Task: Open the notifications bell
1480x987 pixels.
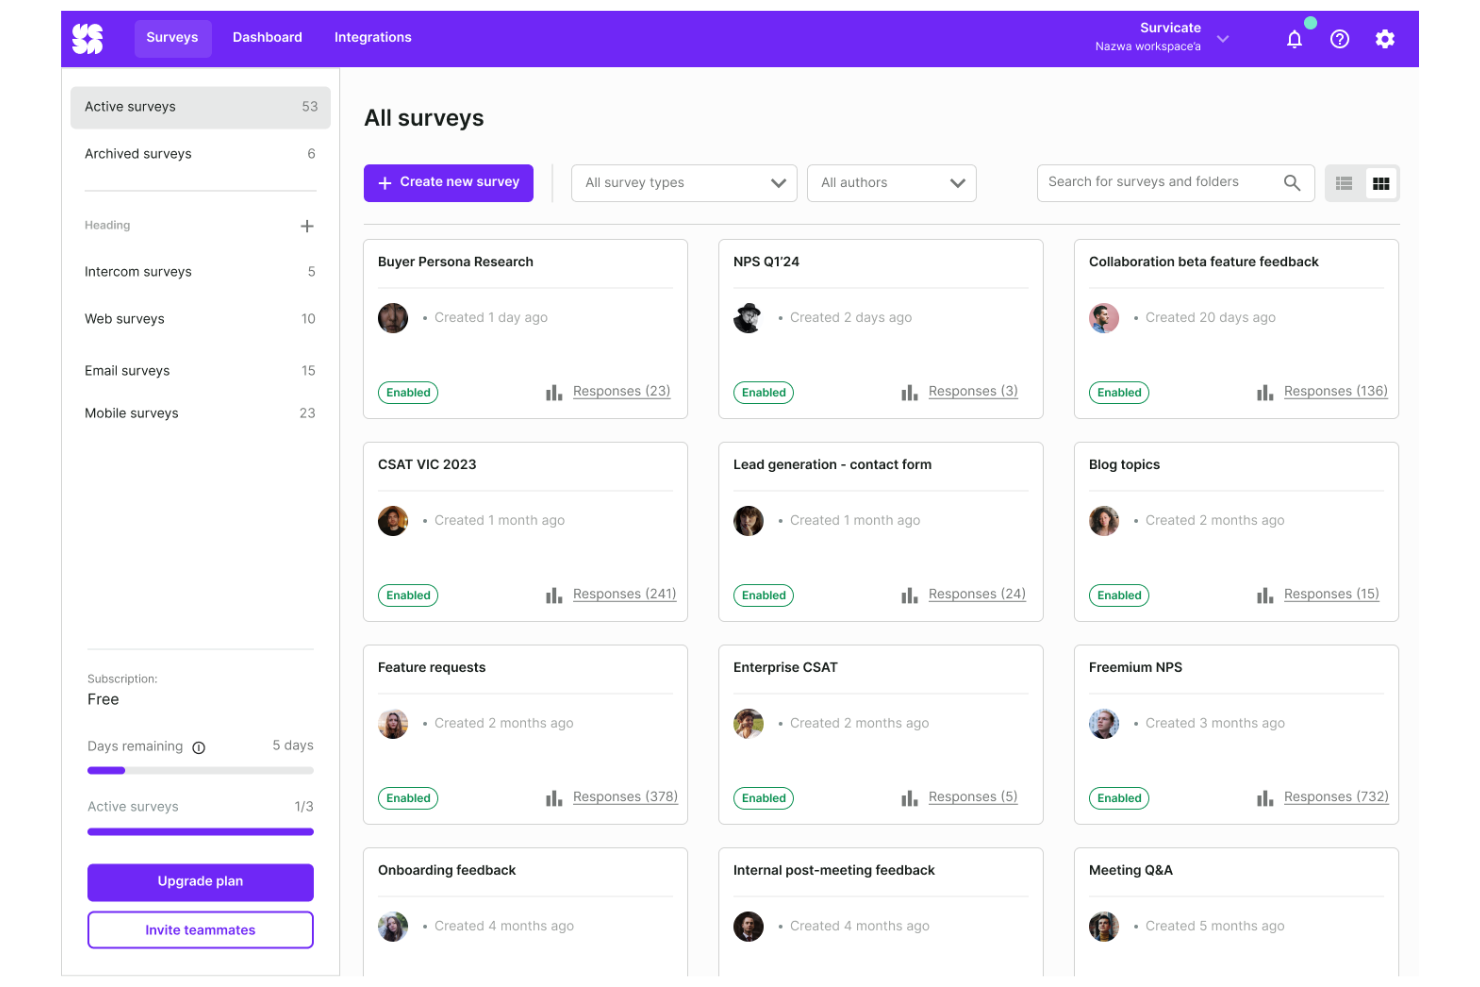Action: click(1294, 38)
